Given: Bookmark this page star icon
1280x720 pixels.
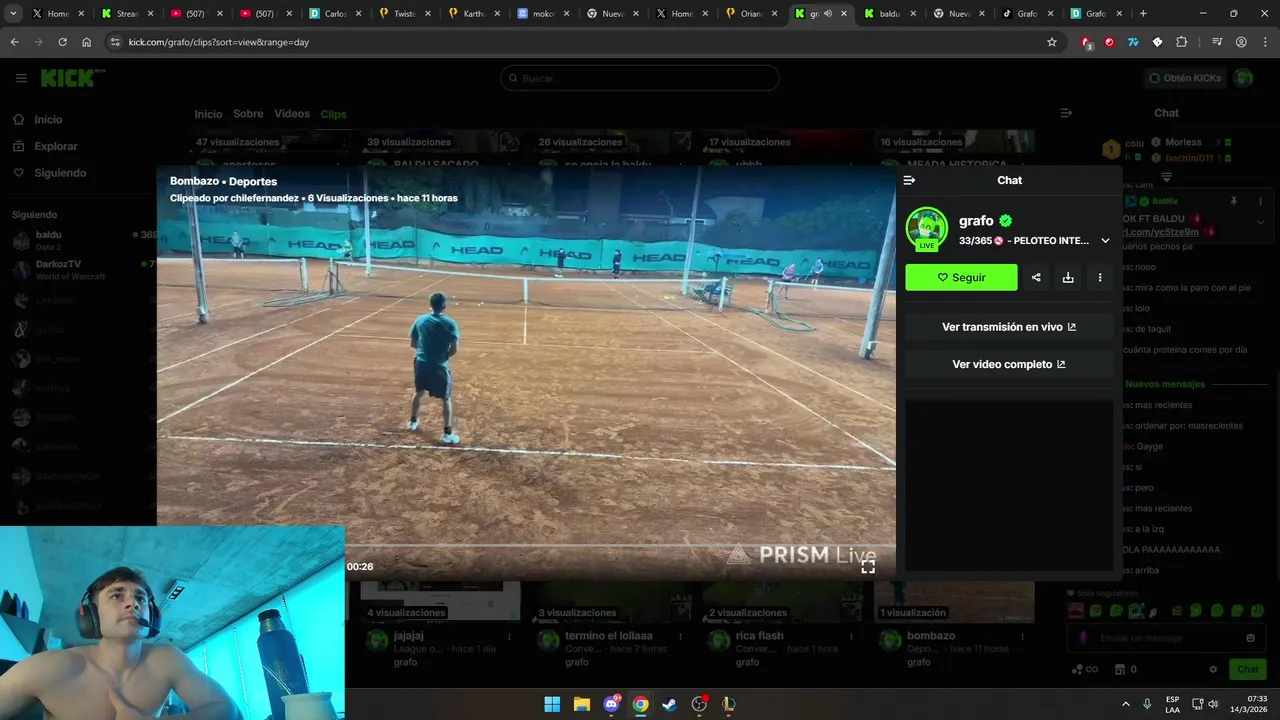Looking at the screenshot, I should tap(1052, 42).
